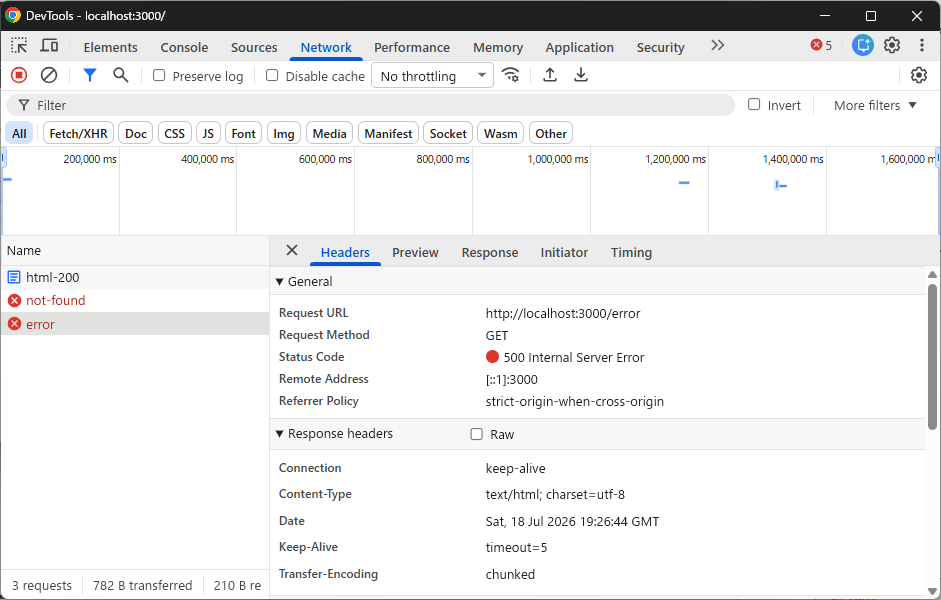The image size is (941, 600).
Task: Open the network search magnifier
Action: (x=121, y=75)
